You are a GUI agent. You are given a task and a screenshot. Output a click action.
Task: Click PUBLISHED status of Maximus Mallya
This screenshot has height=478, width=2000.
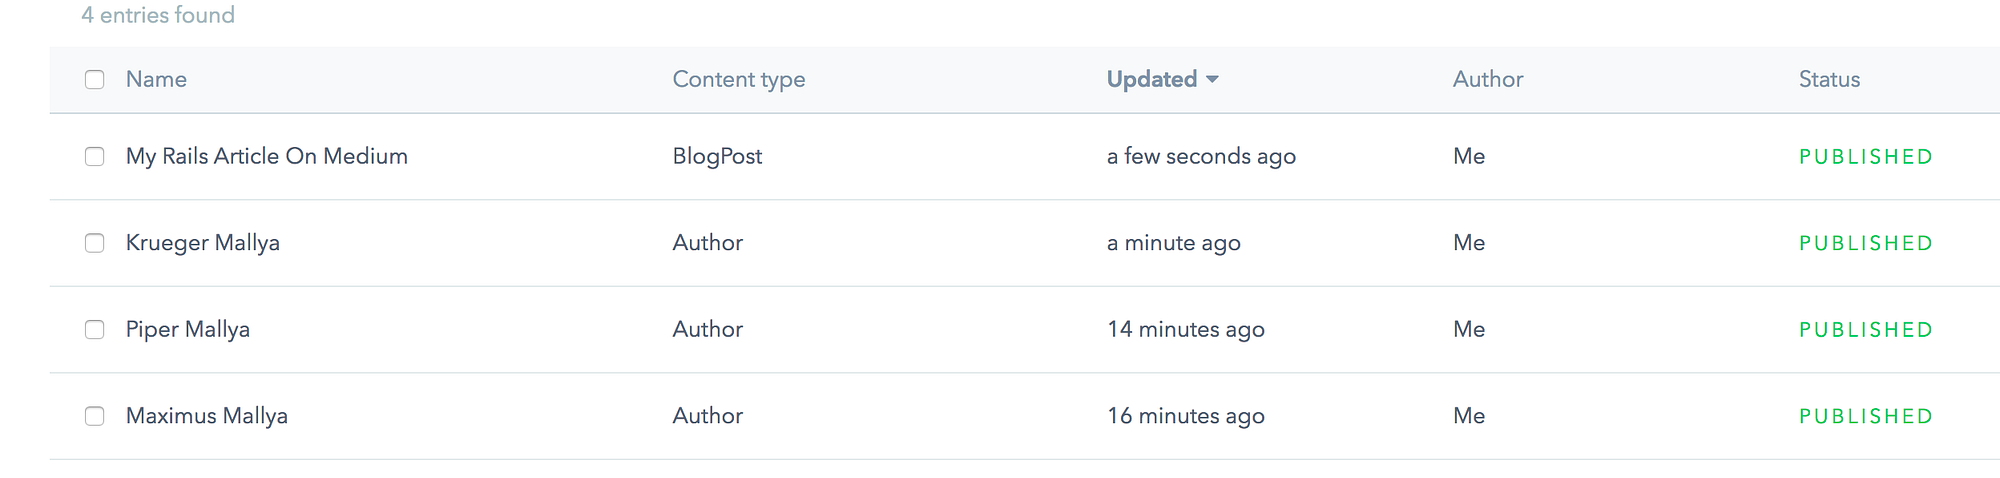pos(1865,416)
